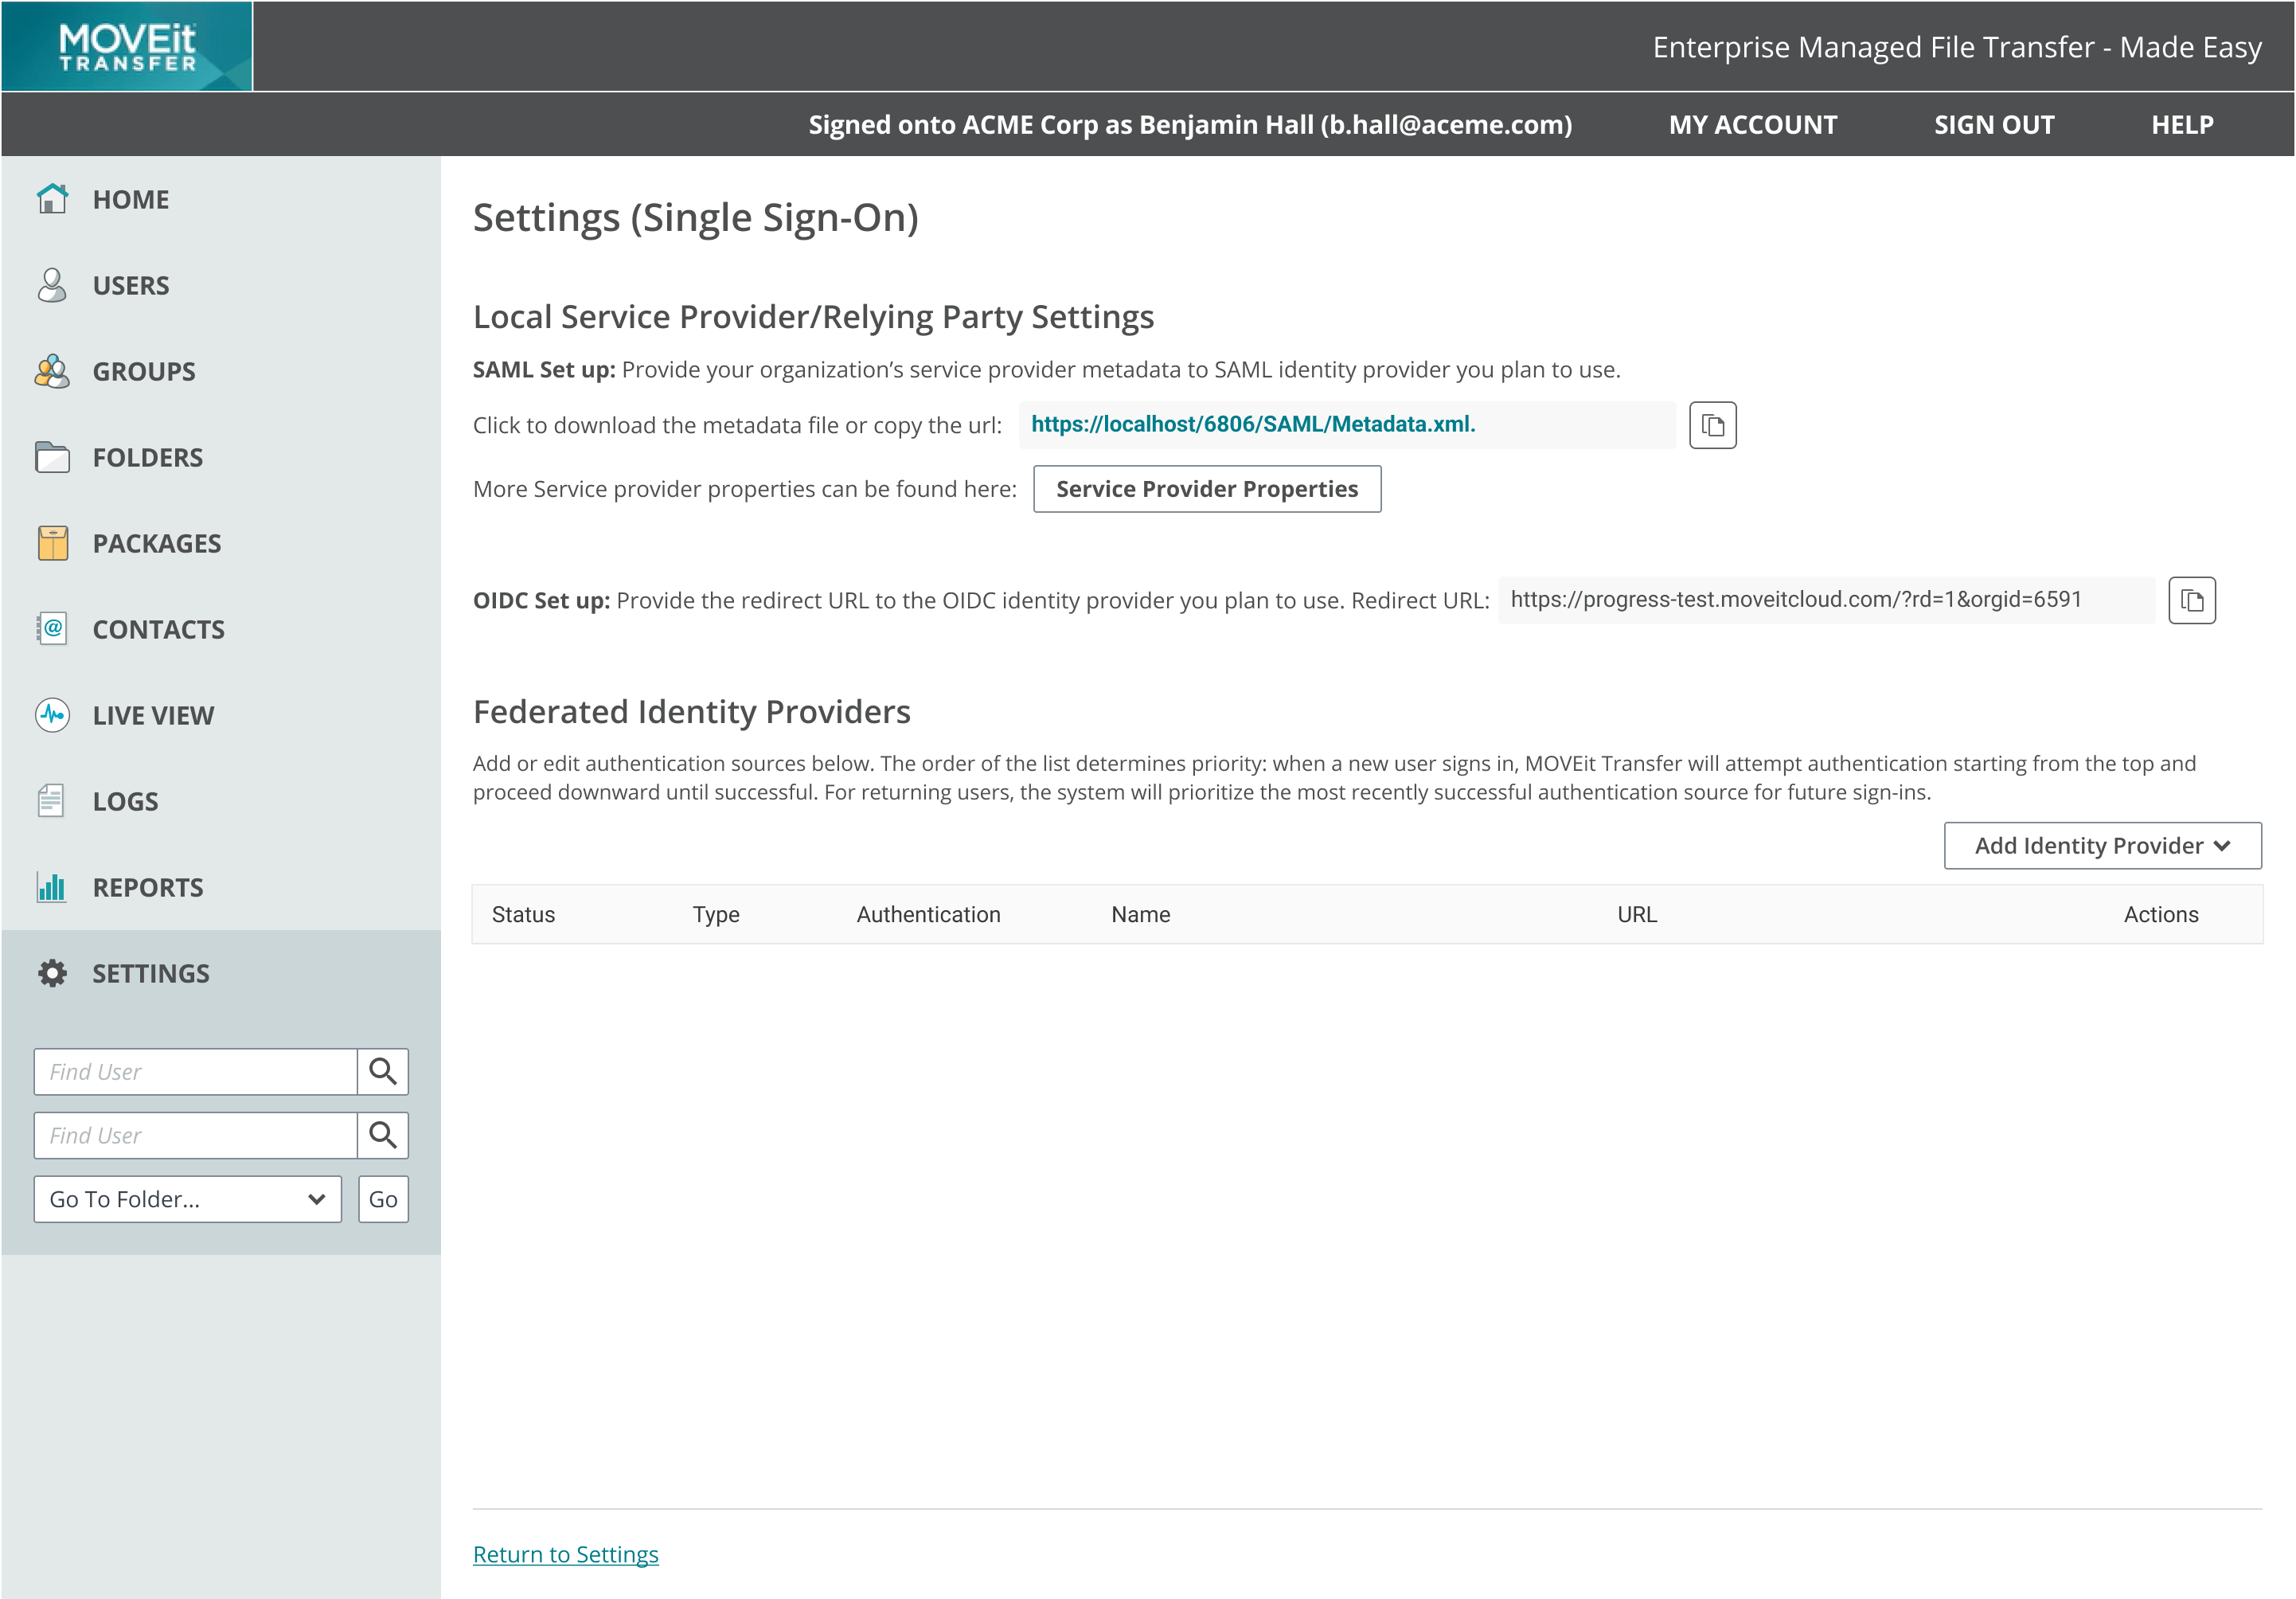Click the first Find User search magnifier
Screen dimensions: 2296x1599
[383, 1072]
